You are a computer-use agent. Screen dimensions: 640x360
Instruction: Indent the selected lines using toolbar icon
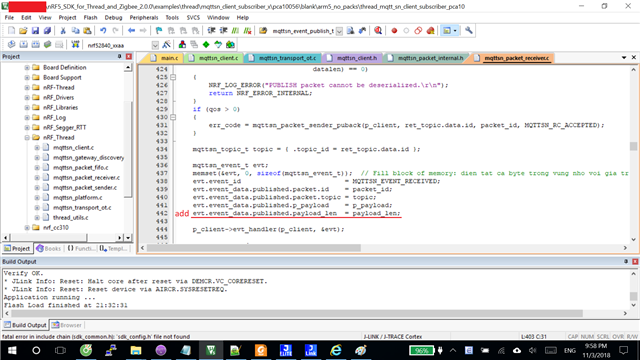click(x=211, y=31)
